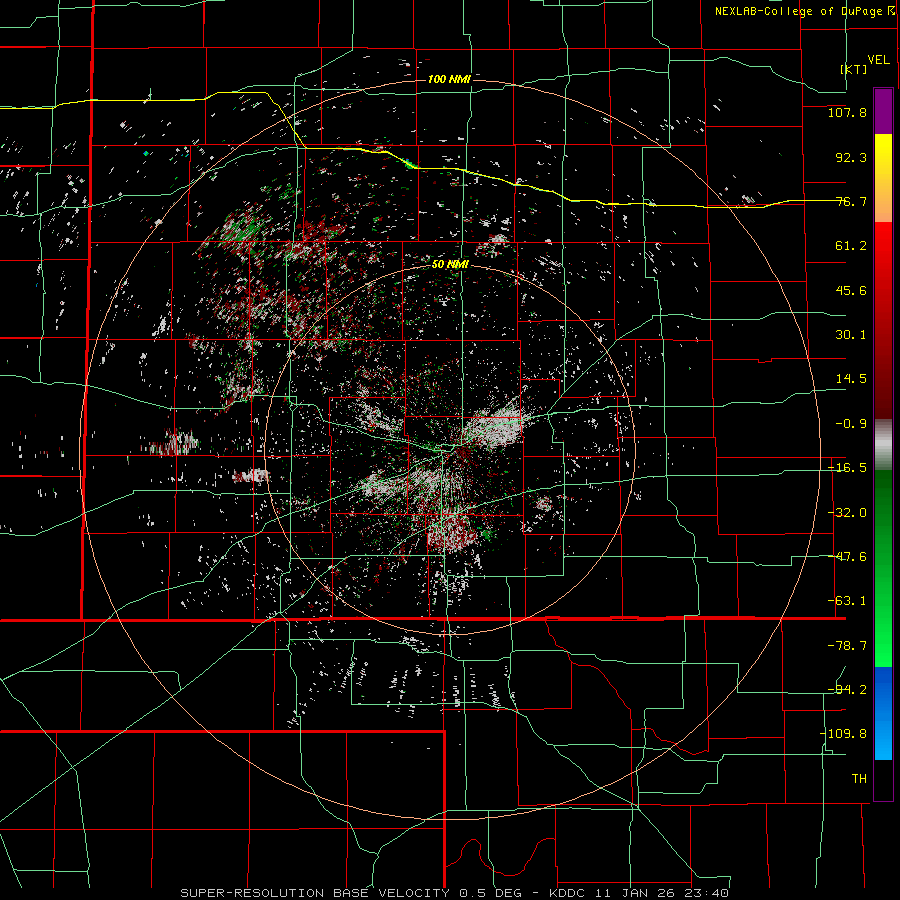
Task: Click the VEL label above the color scale
Action: 878,60
